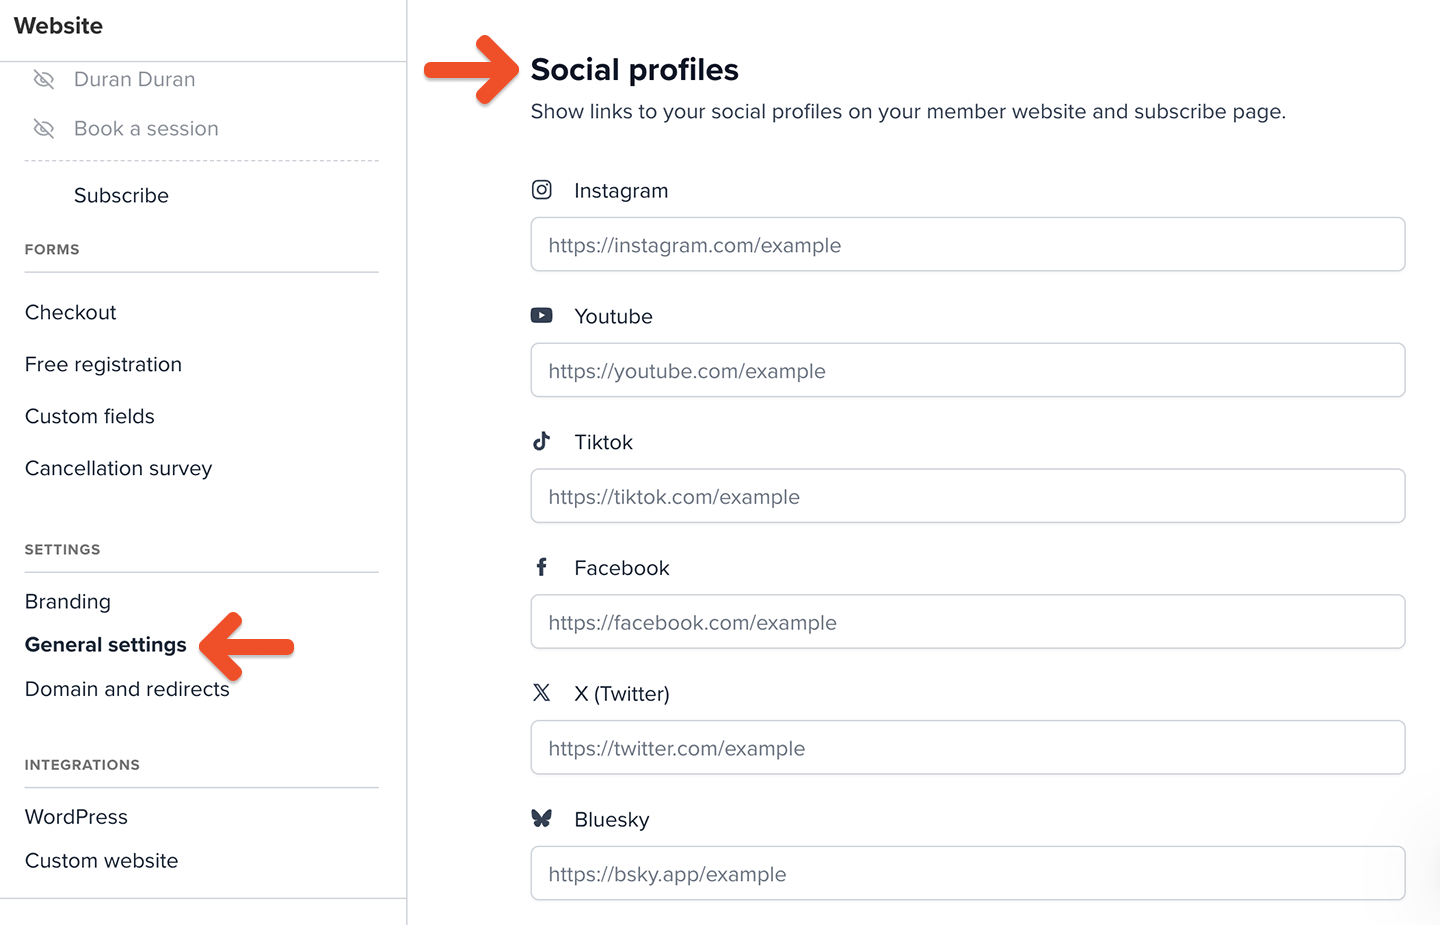The height and width of the screenshot is (927, 1440).
Task: Open the Free registration form
Action: coord(103,364)
